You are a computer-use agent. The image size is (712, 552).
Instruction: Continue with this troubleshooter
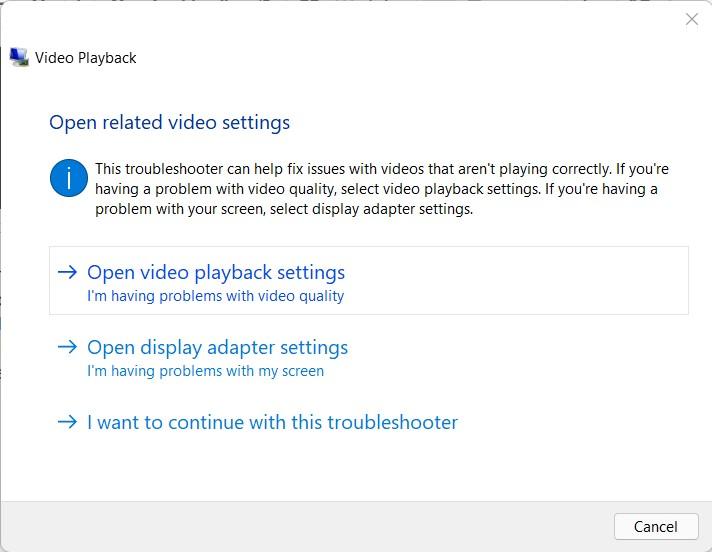[369, 422]
